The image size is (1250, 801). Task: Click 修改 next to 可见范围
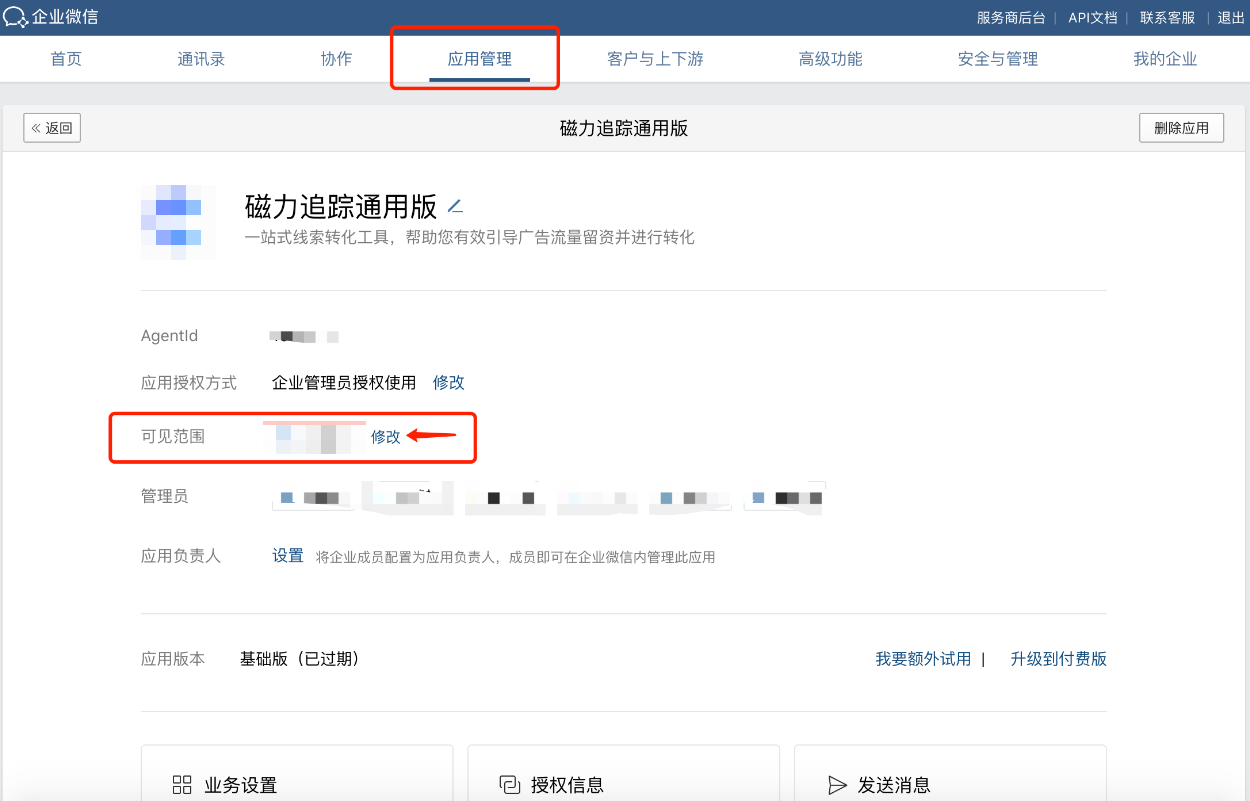[x=386, y=436]
